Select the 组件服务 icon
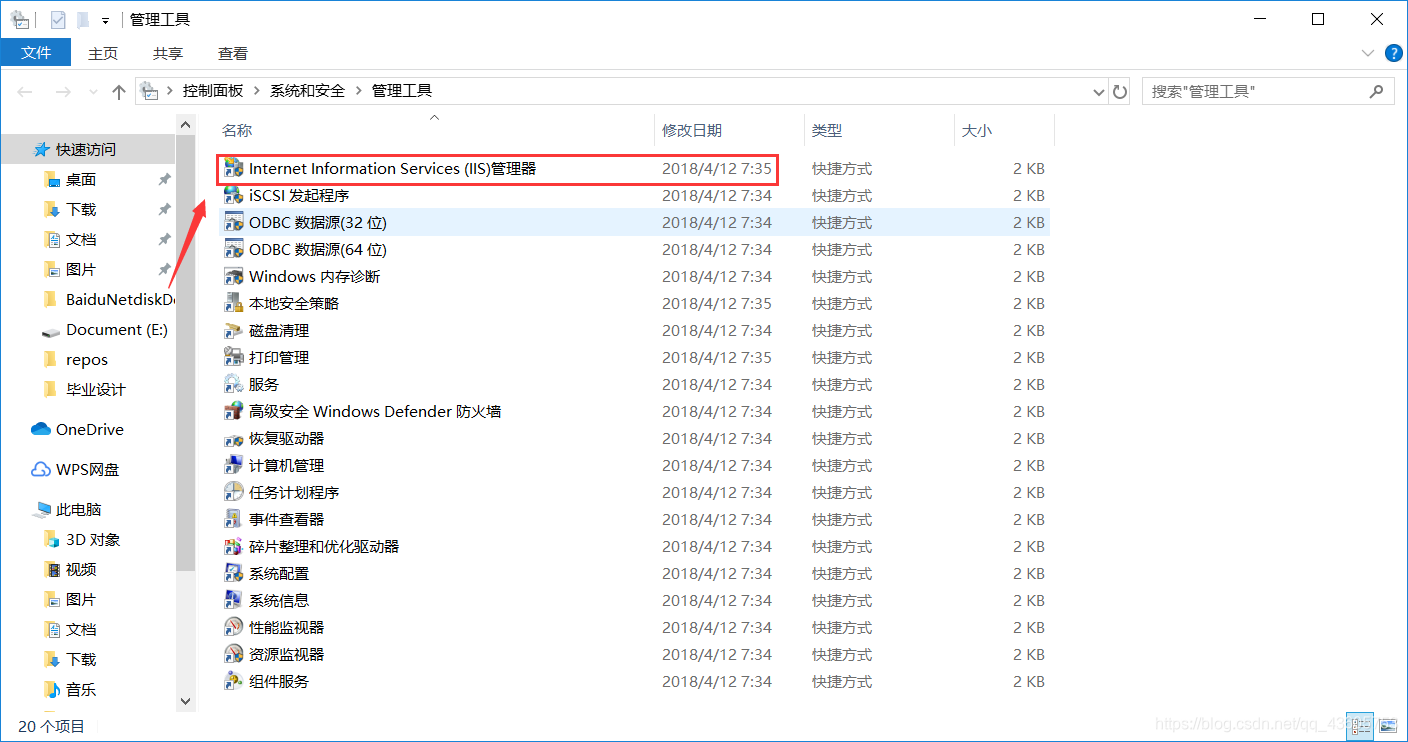Viewport: 1408px width, 742px height. [x=233, y=681]
